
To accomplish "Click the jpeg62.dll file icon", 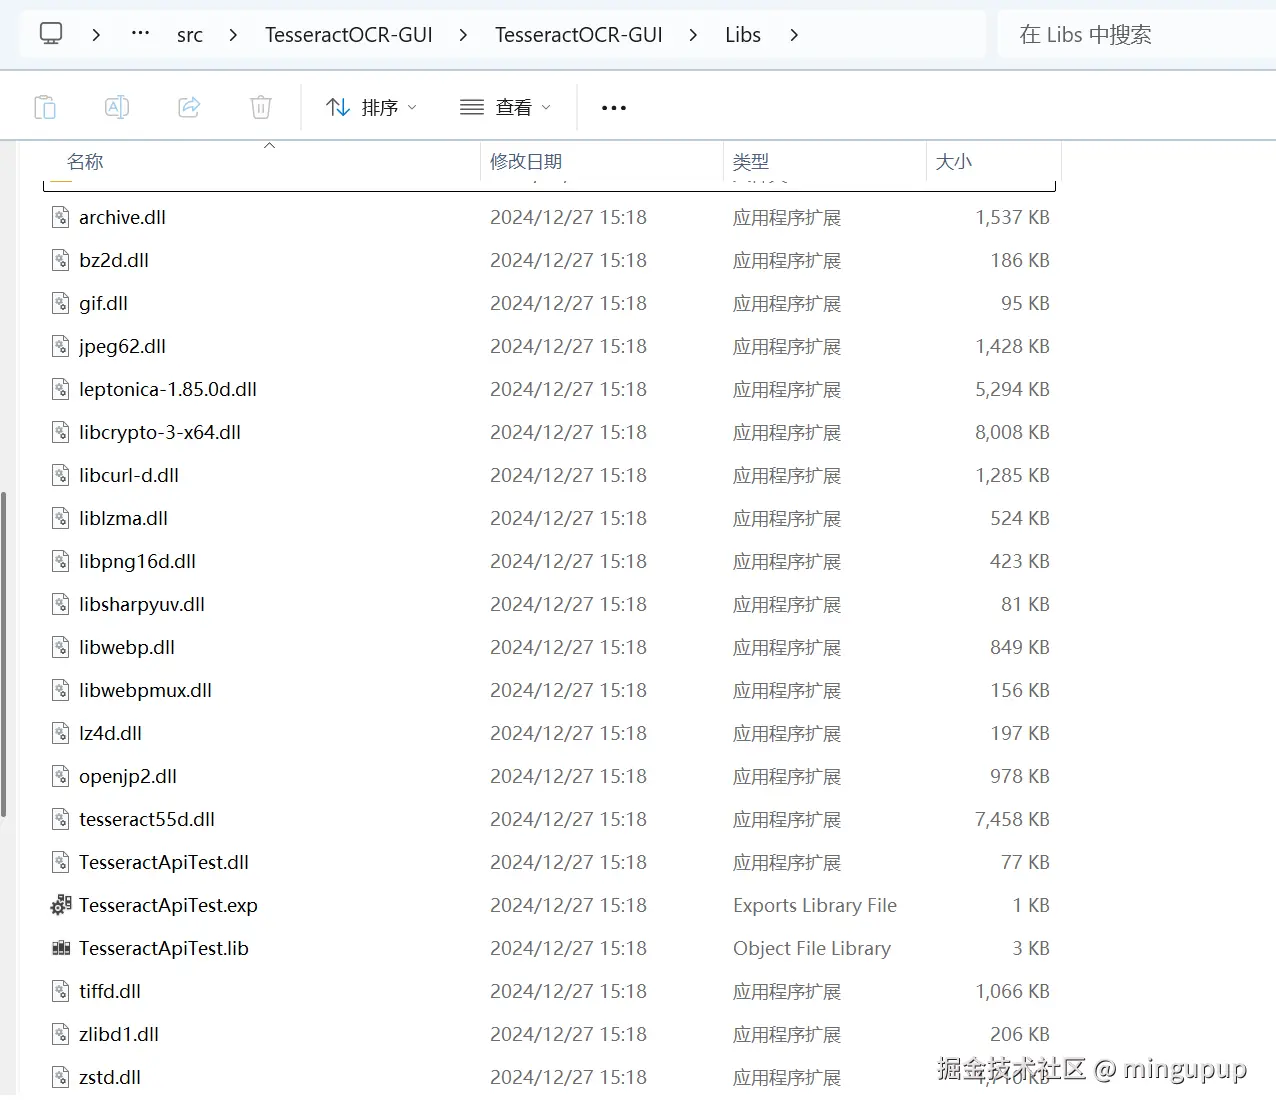I will click(61, 346).
